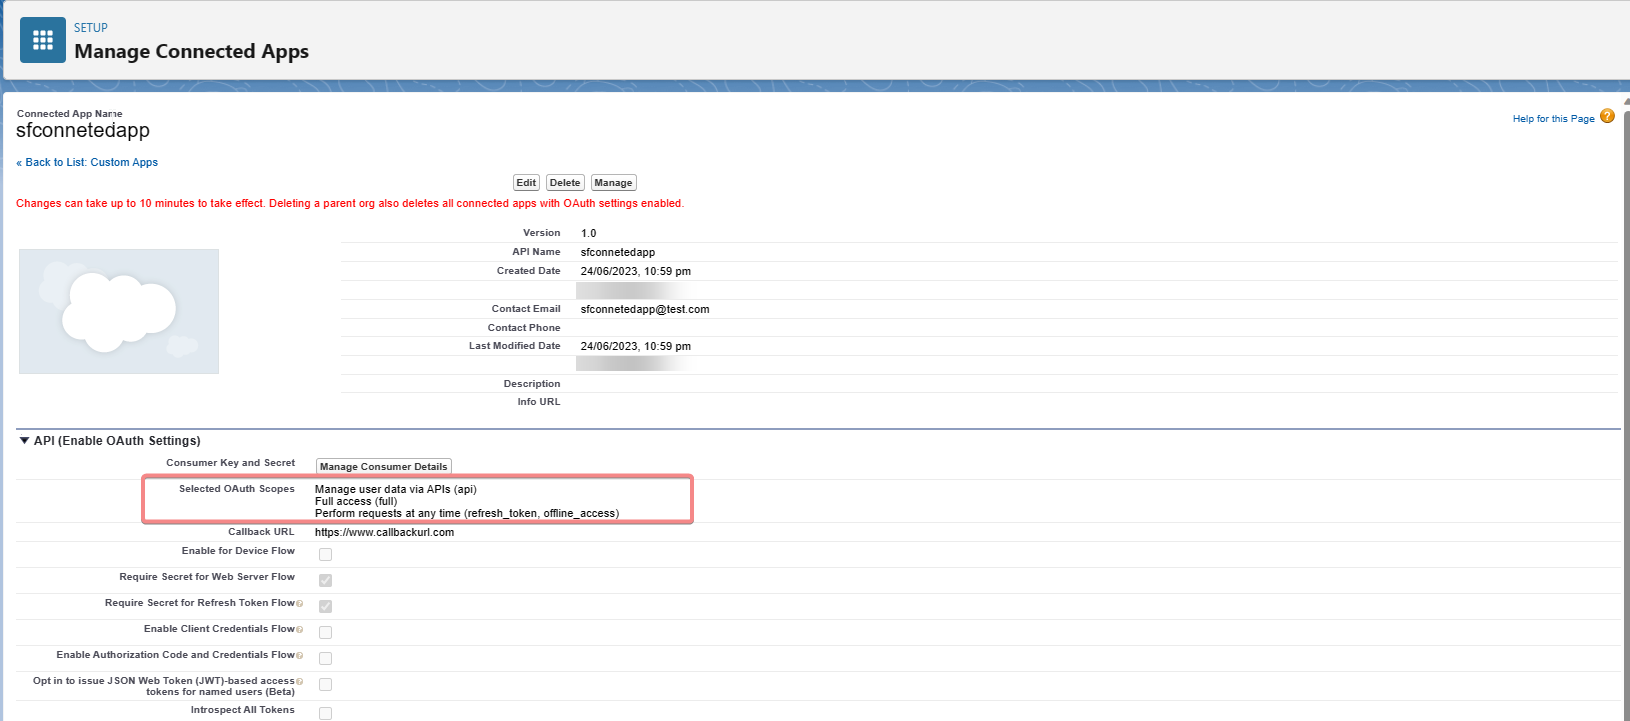Viewport: 1630px width, 721px height.
Task: Click the 'Full access (full)' scope text
Action: tap(356, 501)
